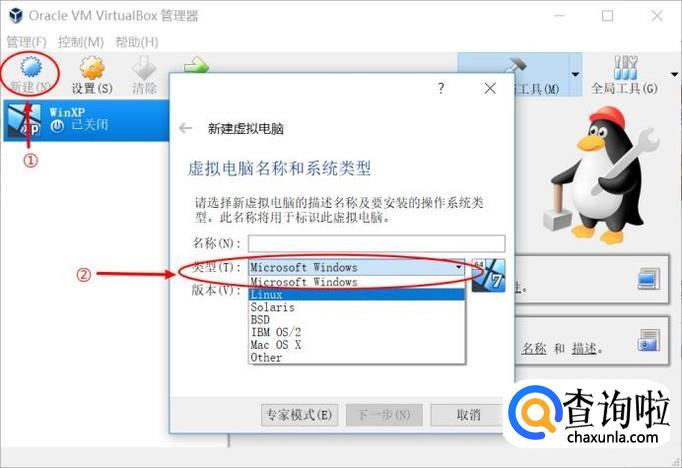Click the dialog help question mark
Viewport: 682px width, 468px height.
coord(441,88)
